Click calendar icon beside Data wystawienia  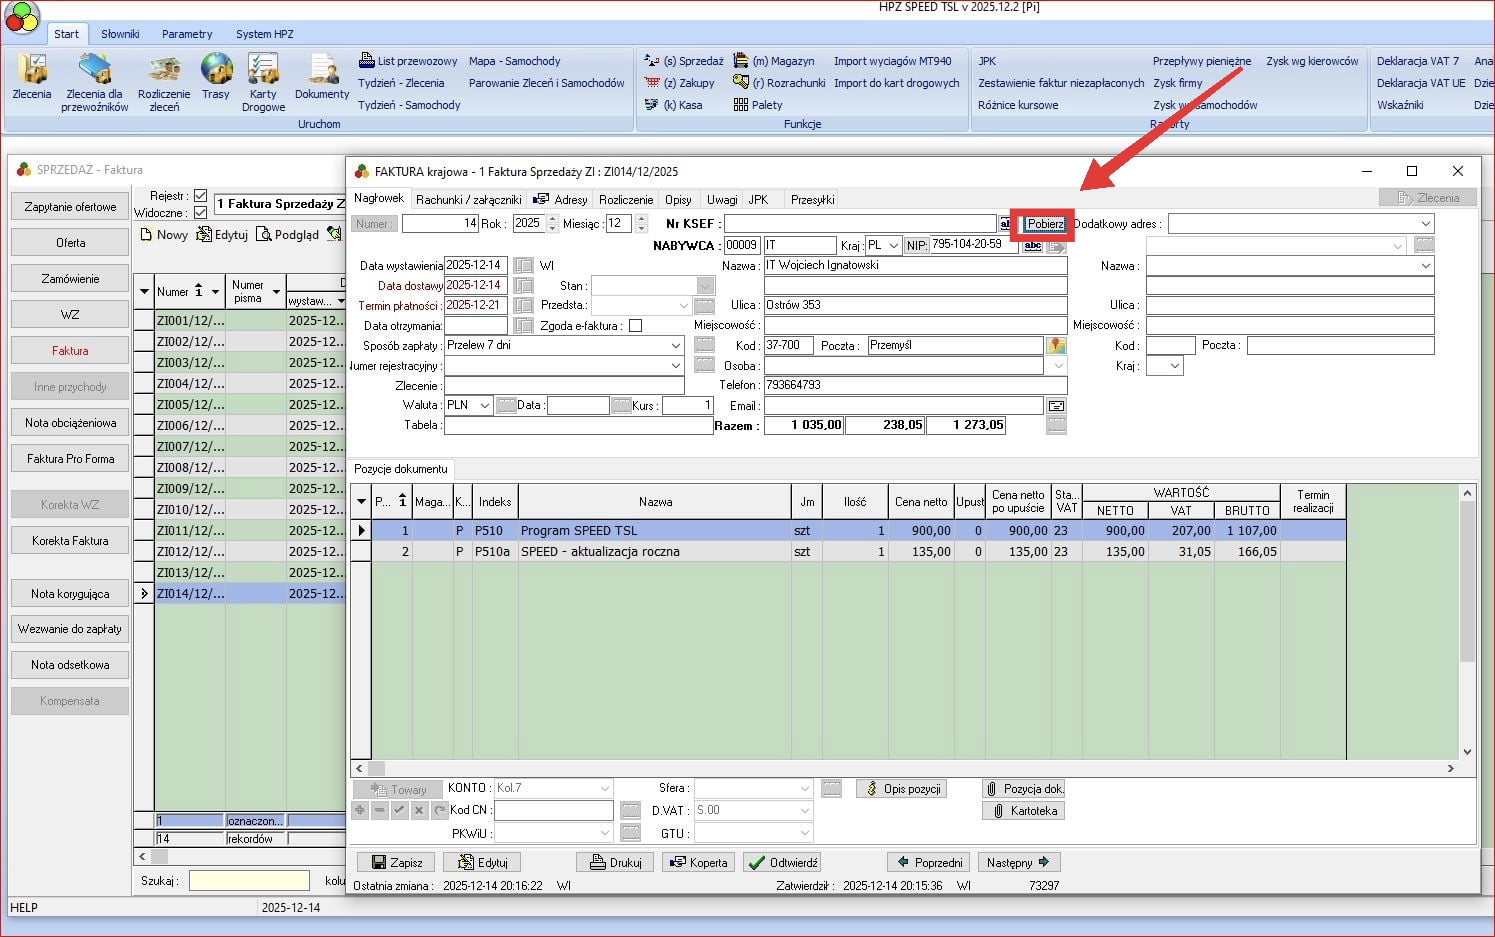[523, 266]
